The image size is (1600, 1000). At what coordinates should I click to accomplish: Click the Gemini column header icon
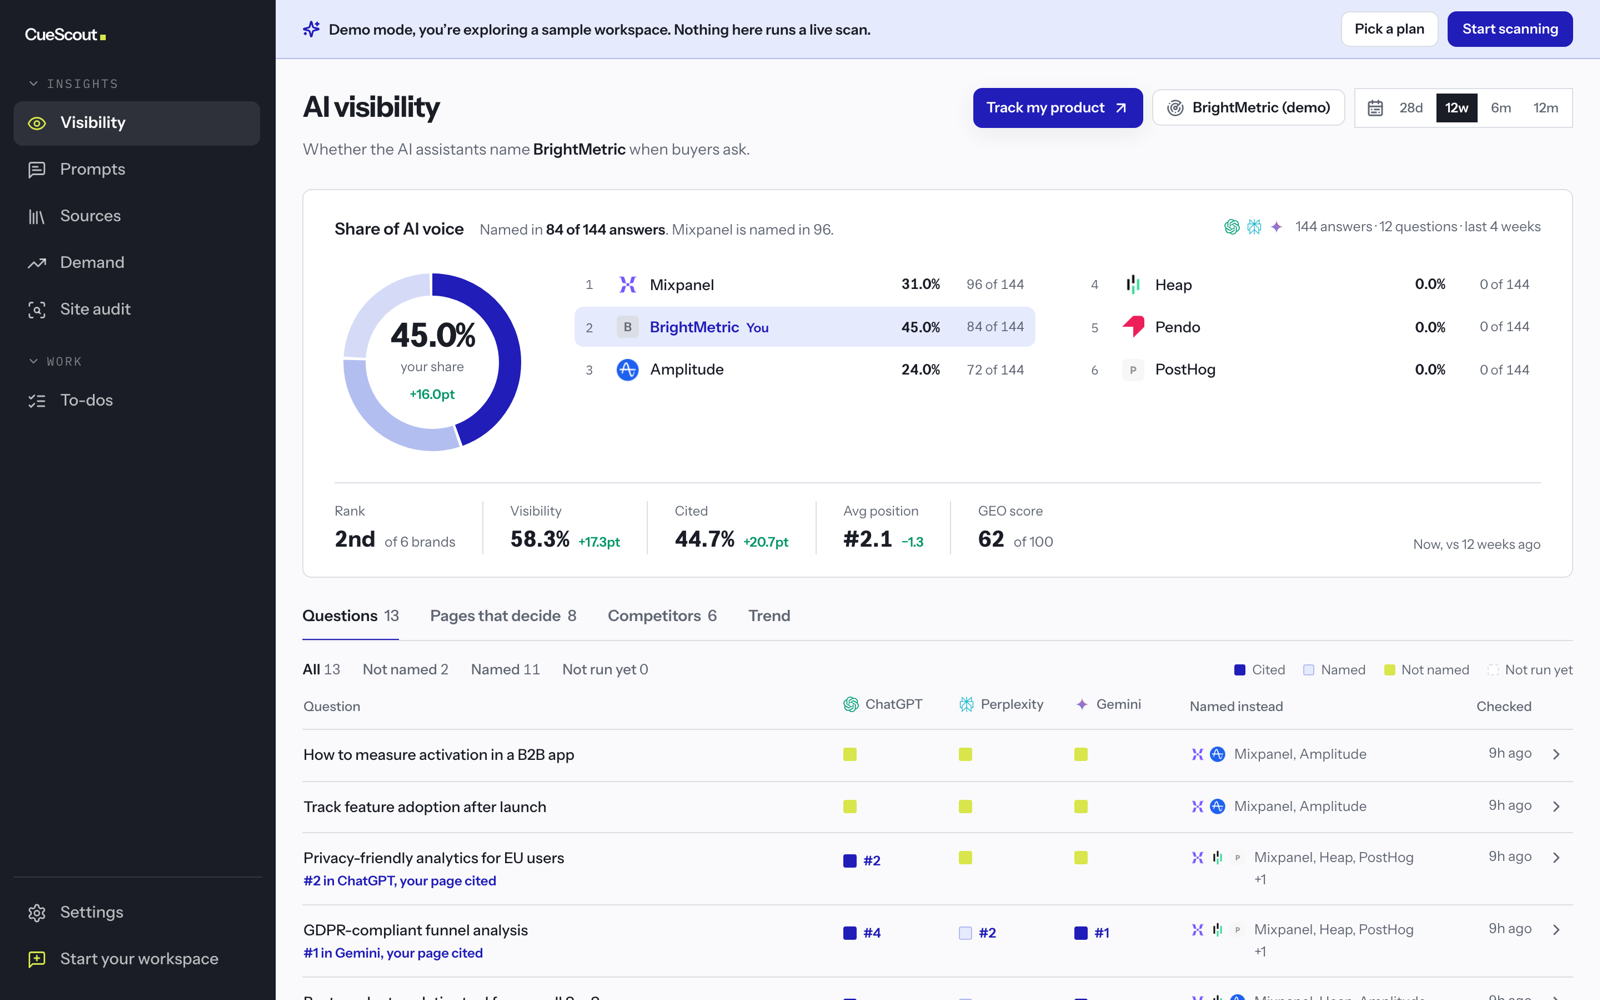(x=1082, y=705)
